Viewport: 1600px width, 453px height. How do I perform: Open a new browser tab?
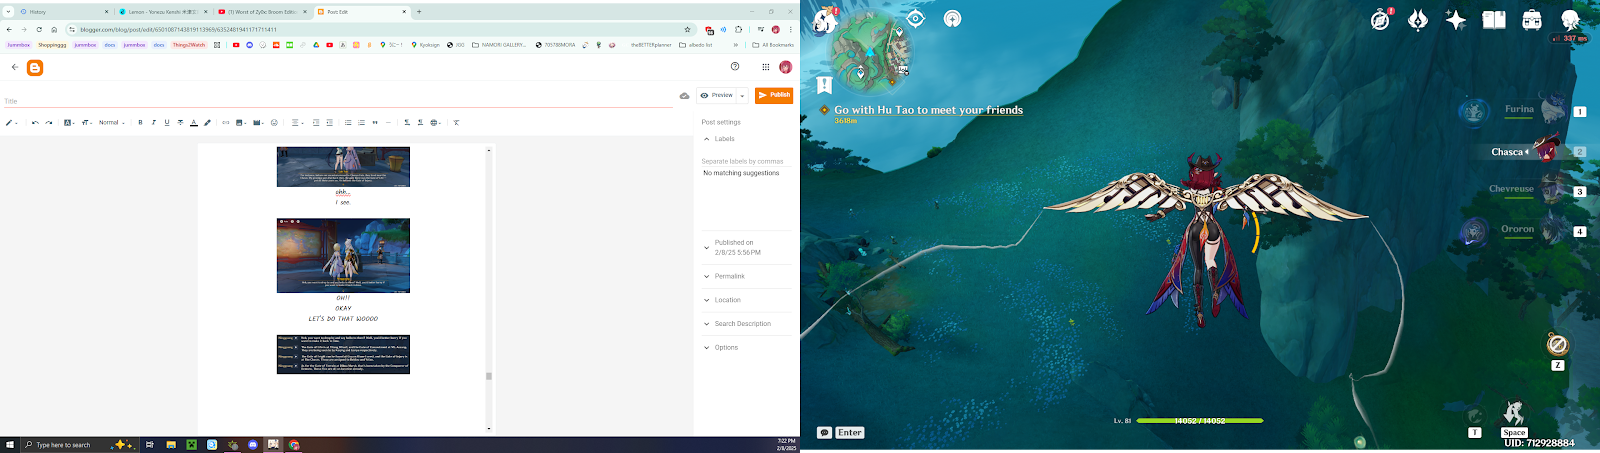419,12
